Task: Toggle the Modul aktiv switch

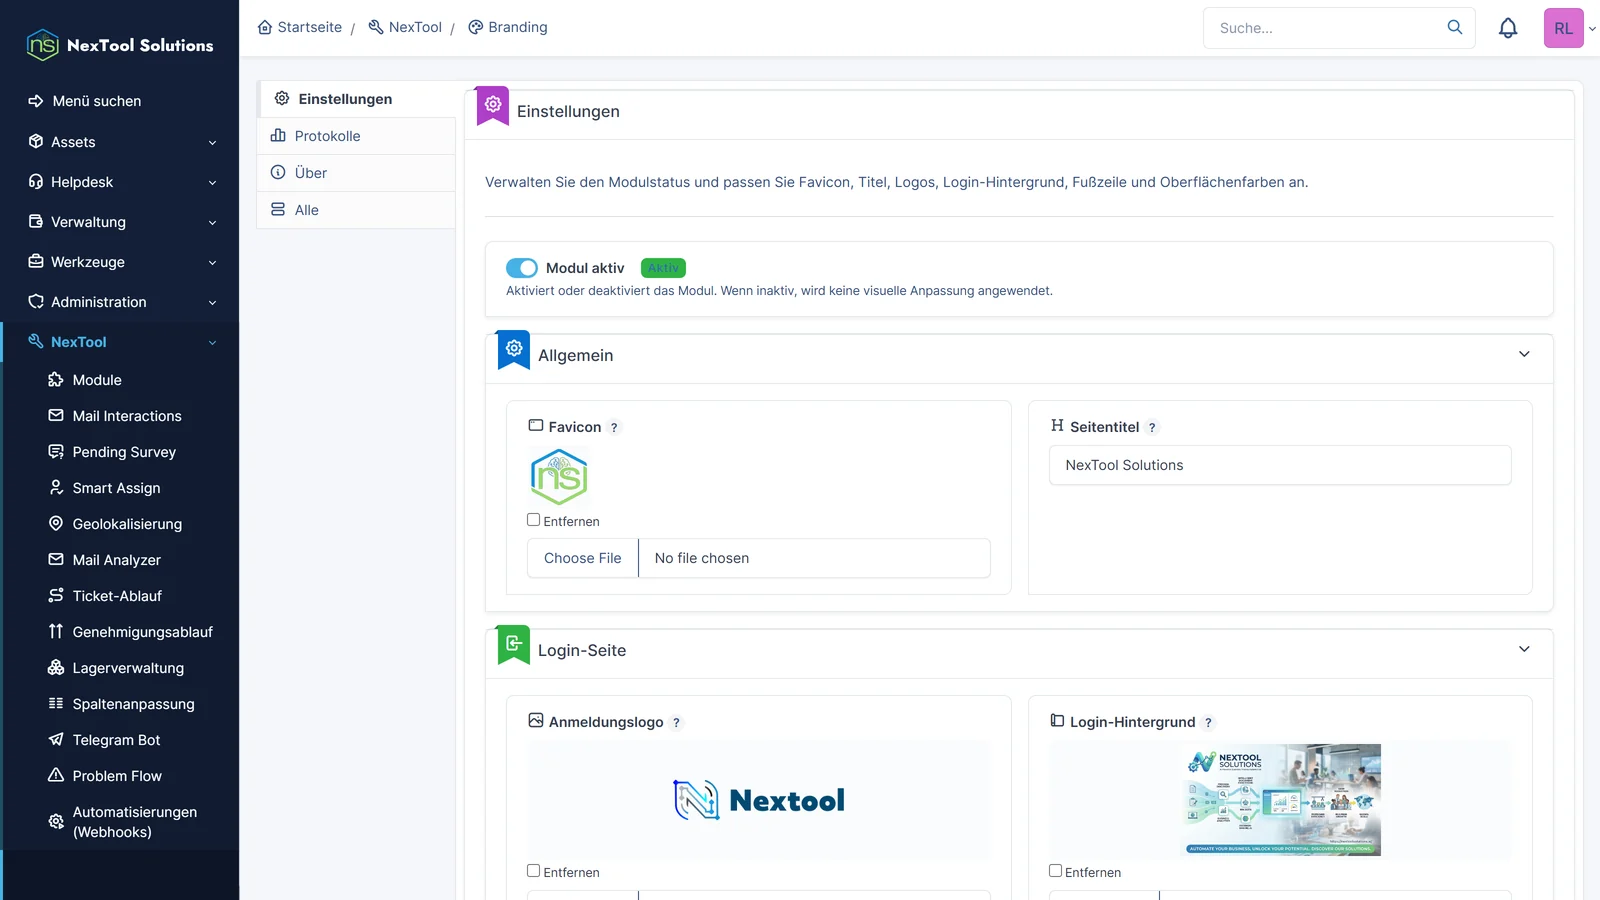Action: pos(522,268)
